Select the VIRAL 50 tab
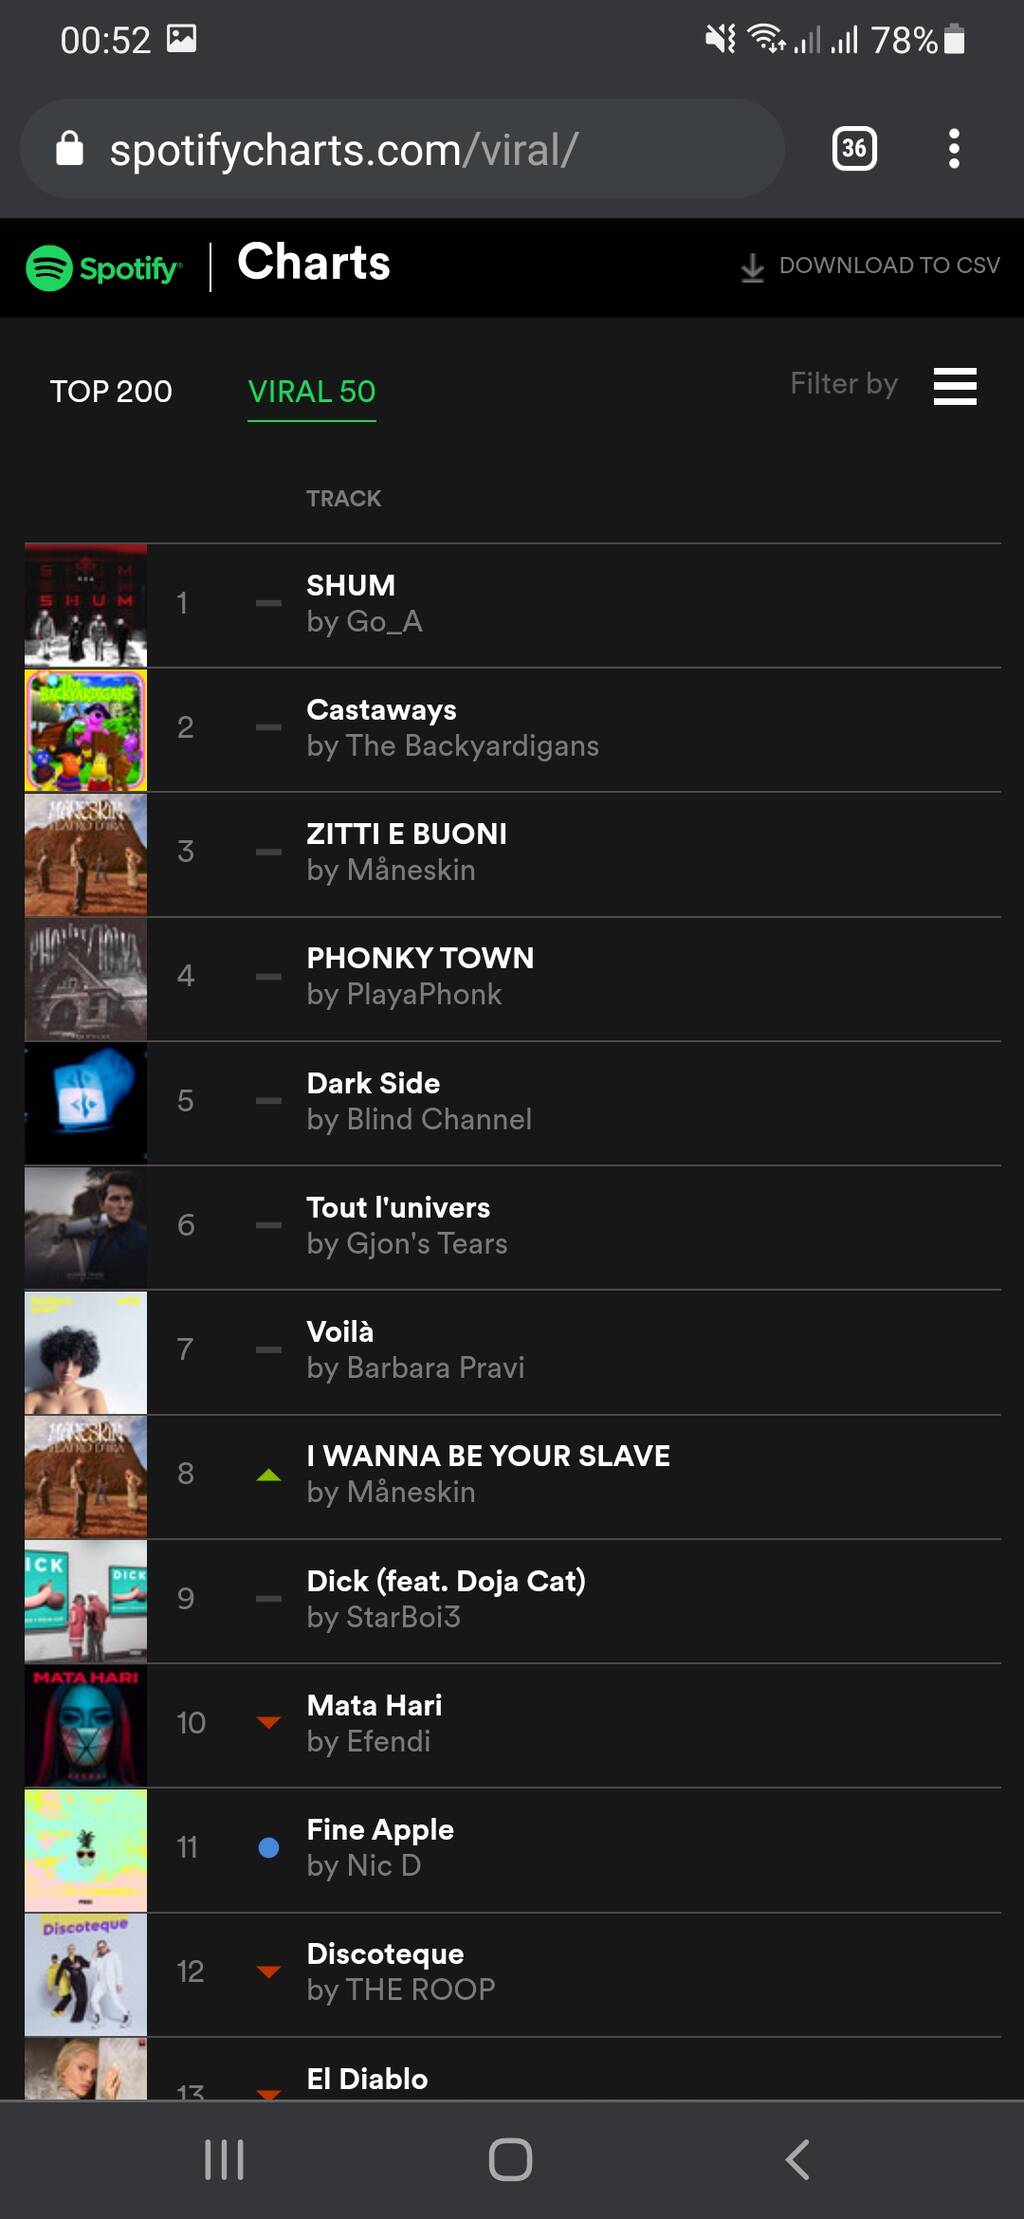 coord(311,391)
